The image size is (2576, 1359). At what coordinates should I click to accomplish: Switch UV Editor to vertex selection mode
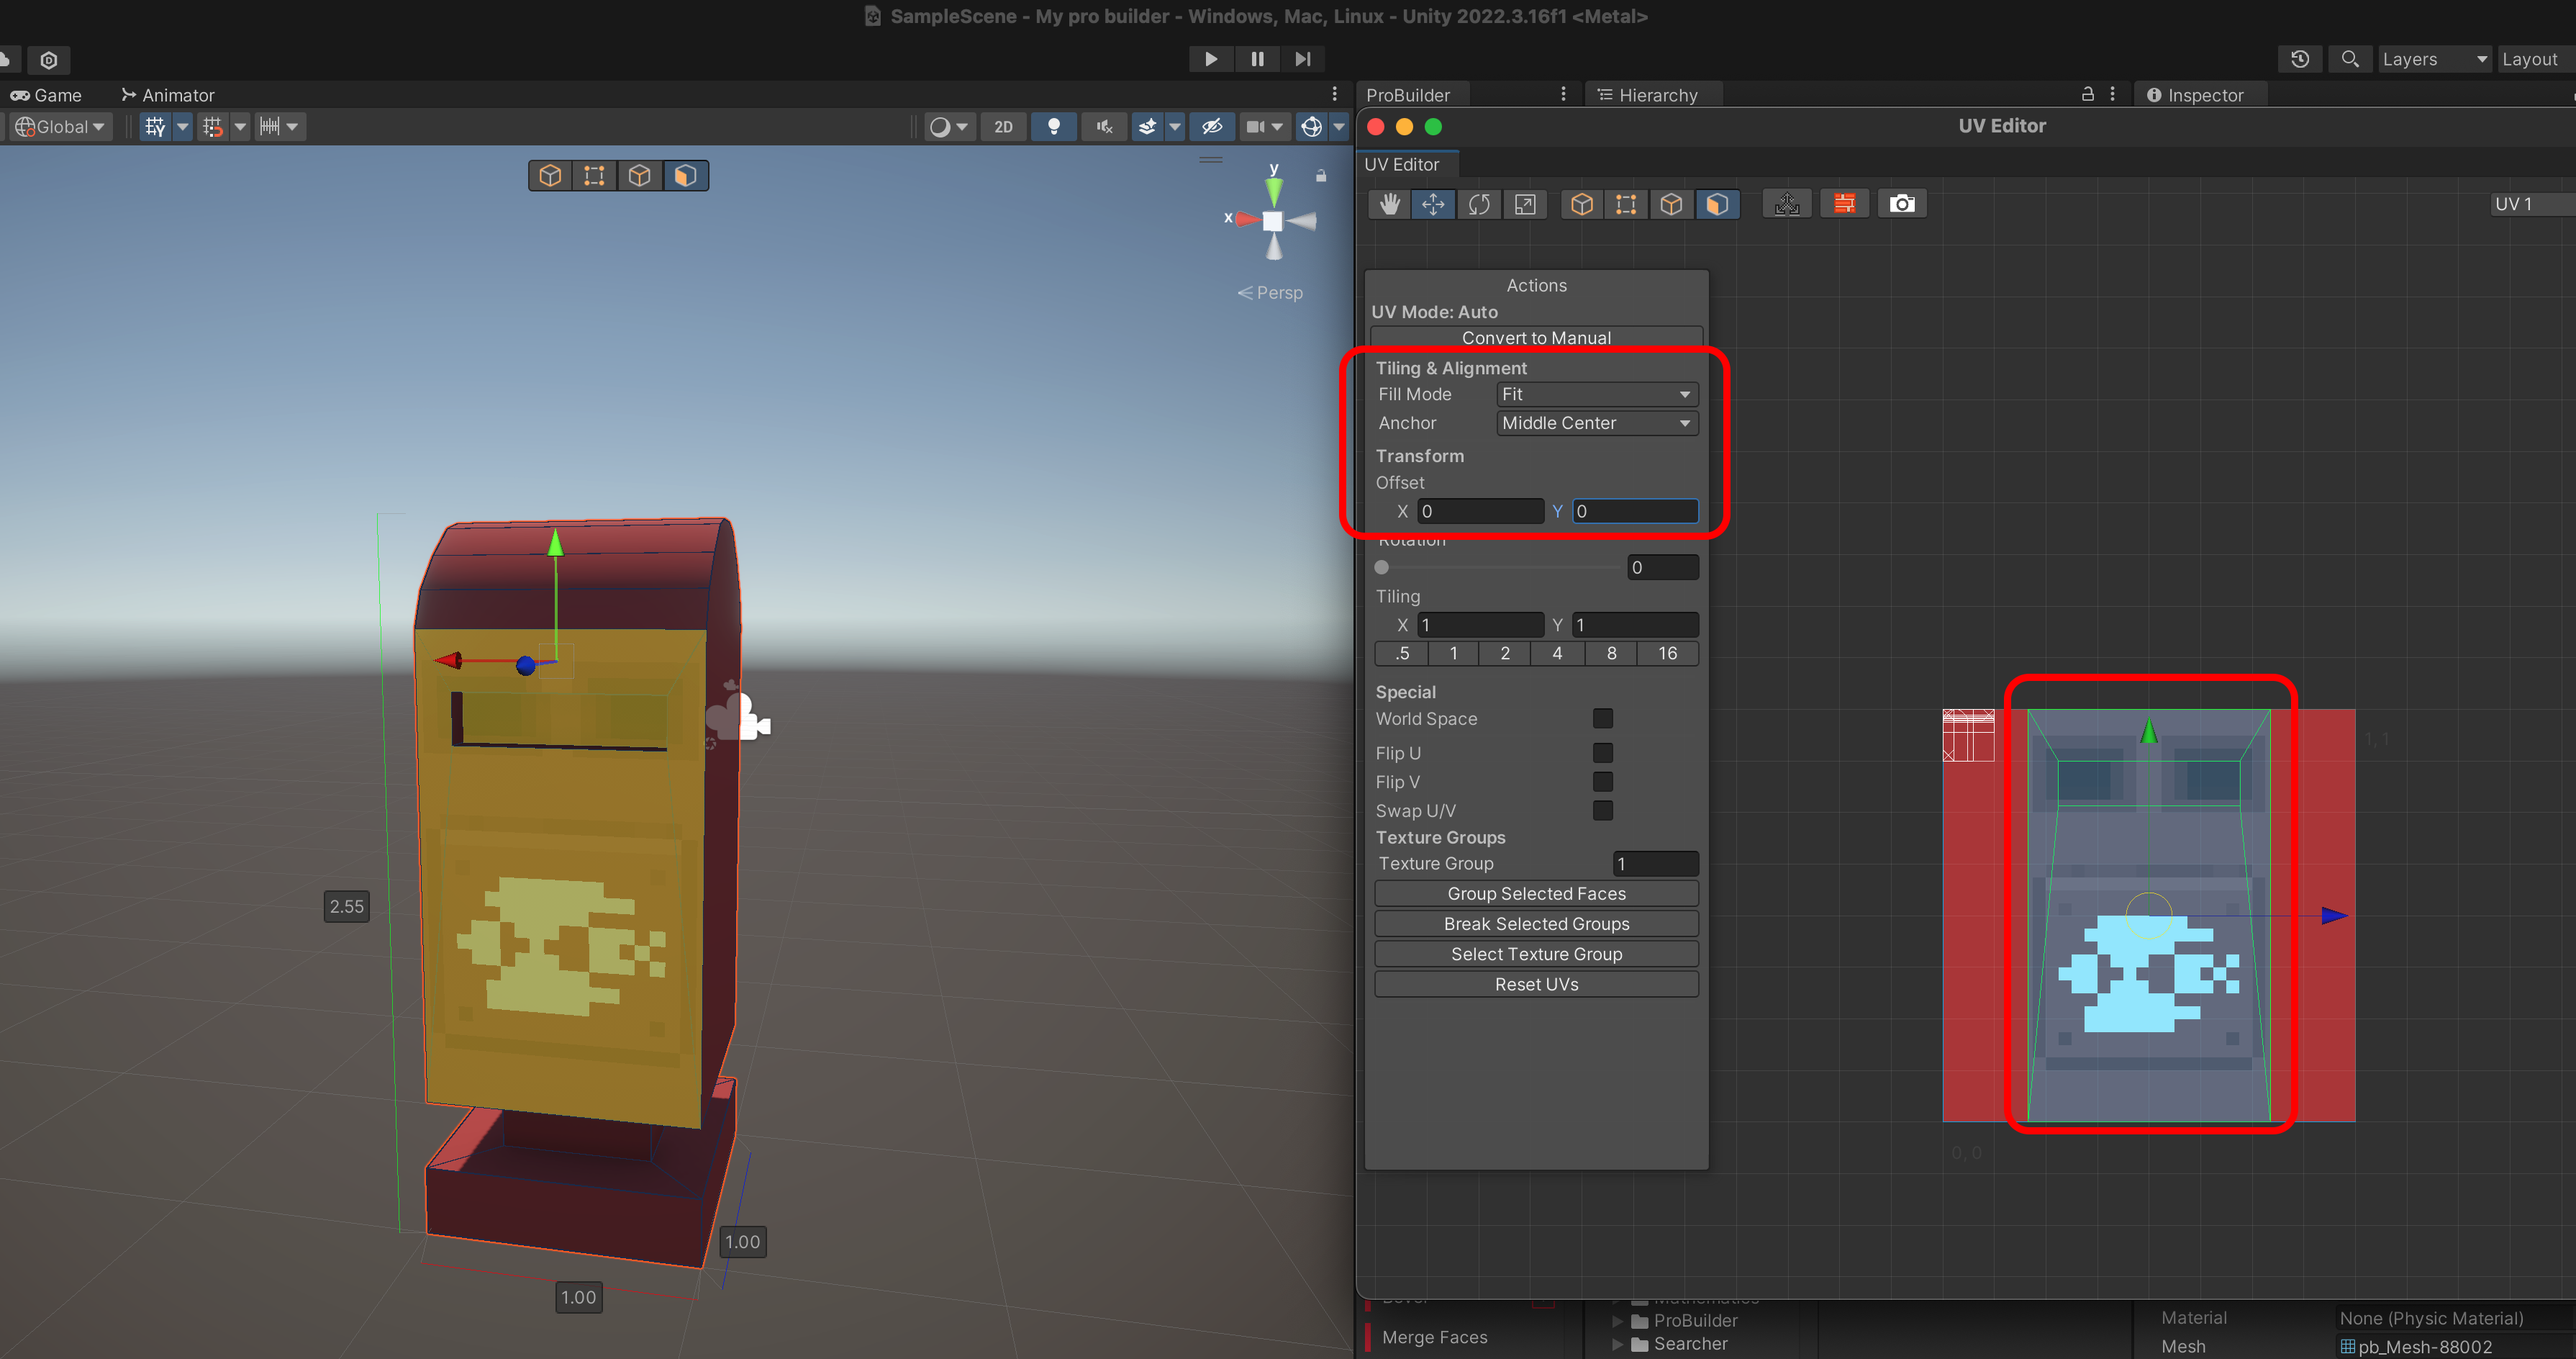1626,204
